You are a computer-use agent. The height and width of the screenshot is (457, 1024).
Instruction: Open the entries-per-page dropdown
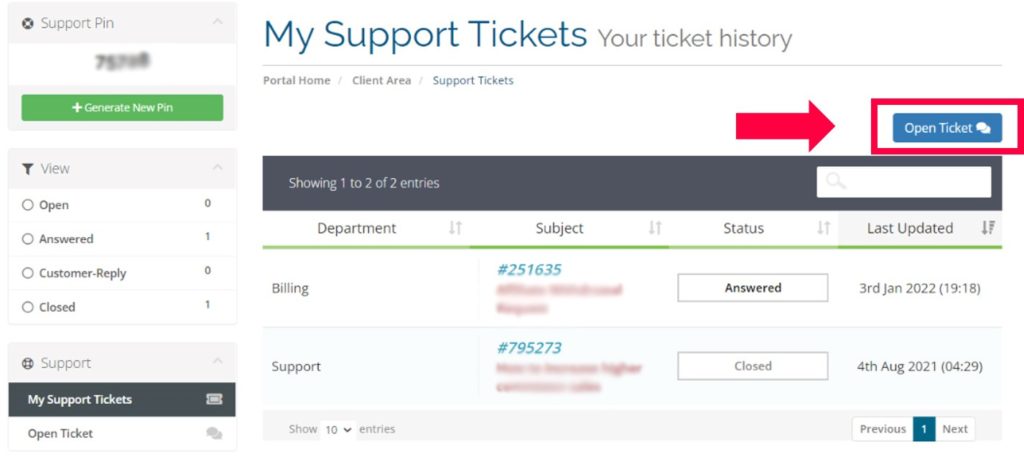pyautogui.click(x=338, y=430)
